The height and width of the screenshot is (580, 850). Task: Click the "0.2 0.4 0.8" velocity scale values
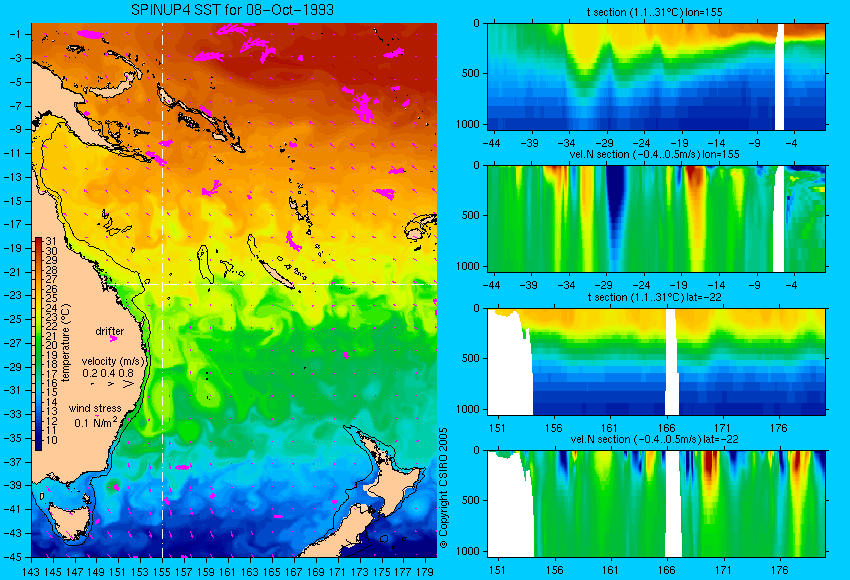[108, 373]
